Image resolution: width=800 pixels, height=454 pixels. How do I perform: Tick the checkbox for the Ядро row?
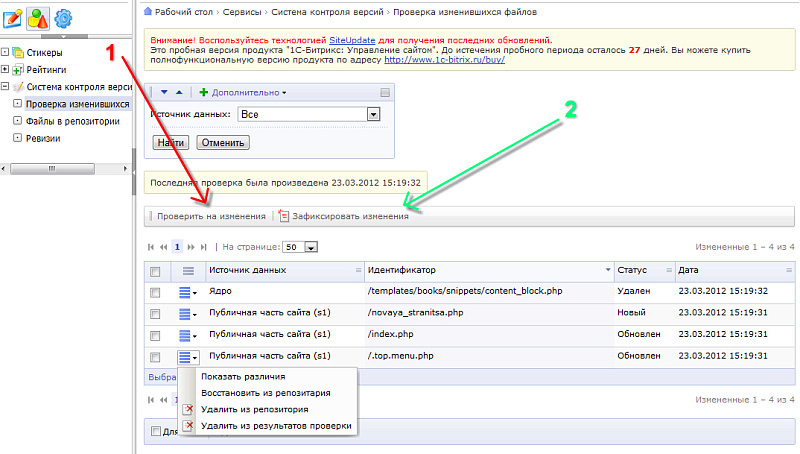154,292
